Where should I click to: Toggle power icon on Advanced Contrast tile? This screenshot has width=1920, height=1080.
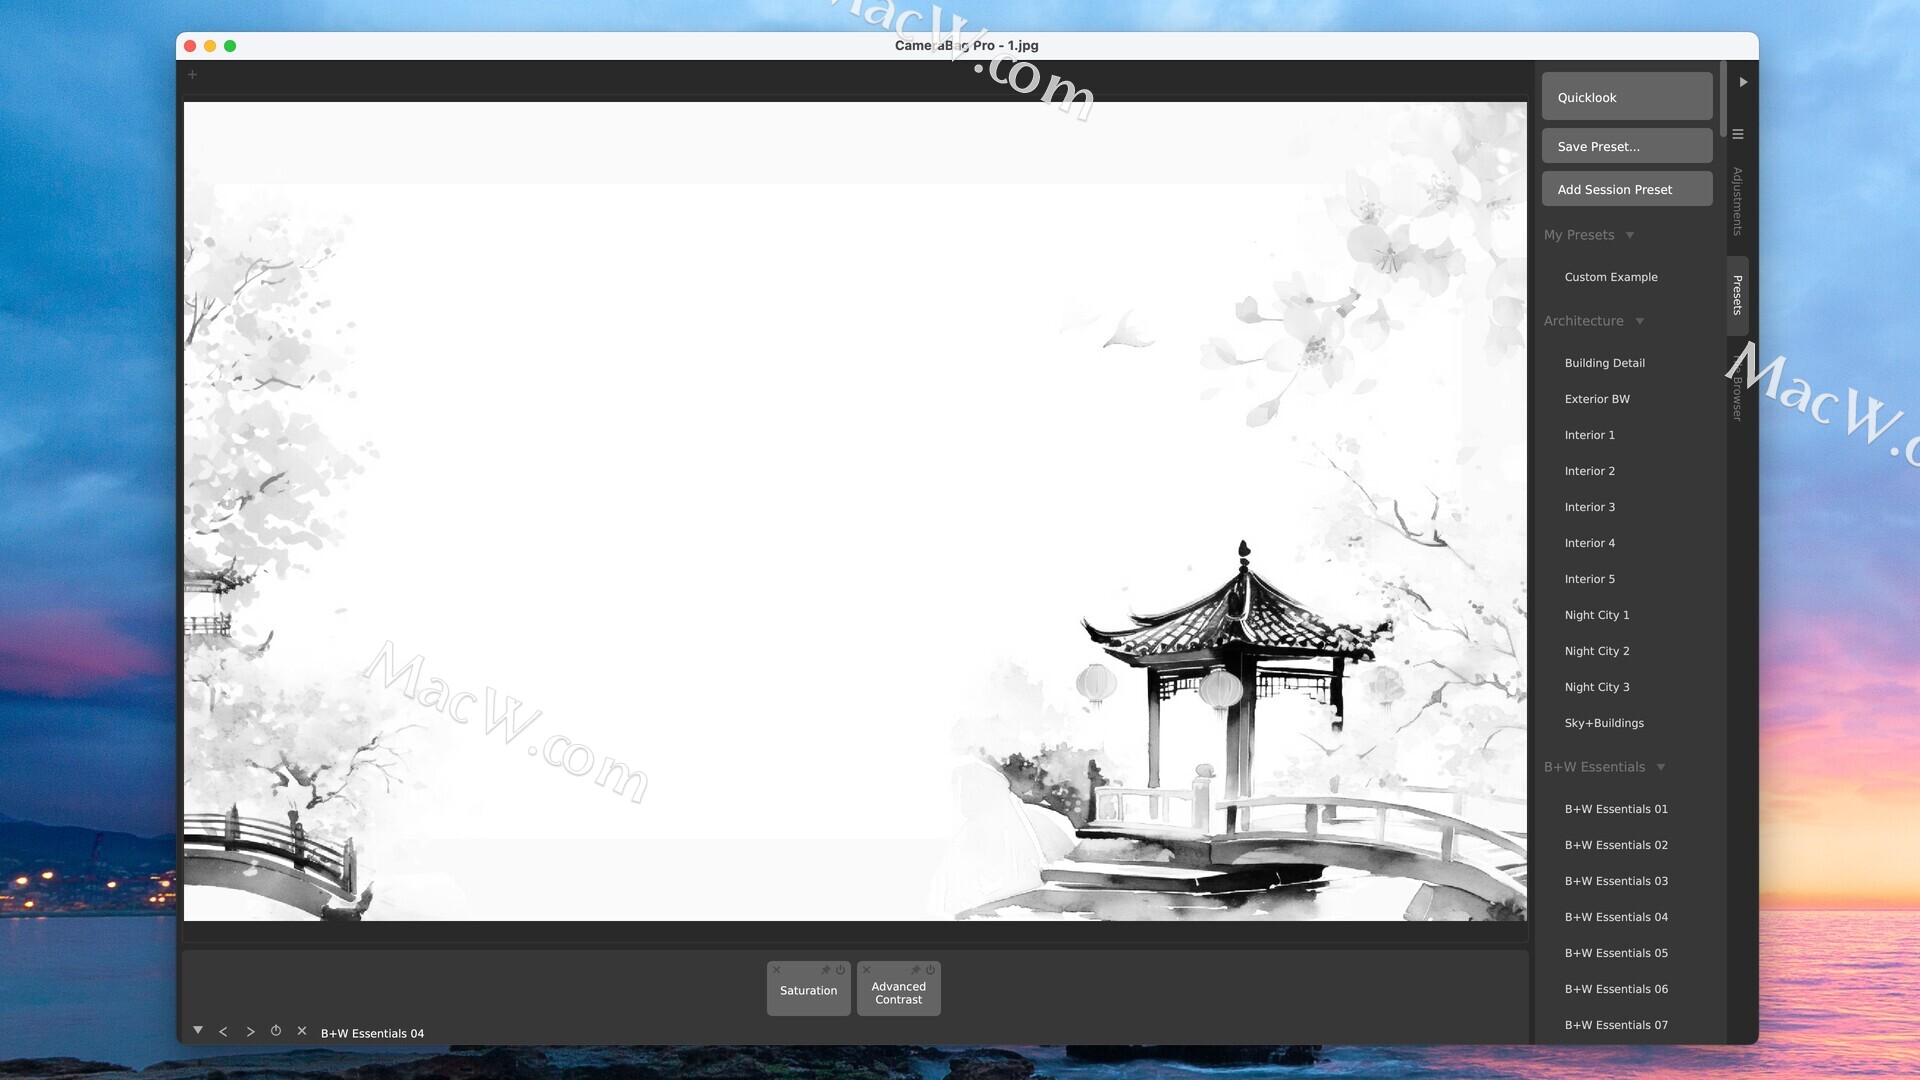(x=931, y=970)
